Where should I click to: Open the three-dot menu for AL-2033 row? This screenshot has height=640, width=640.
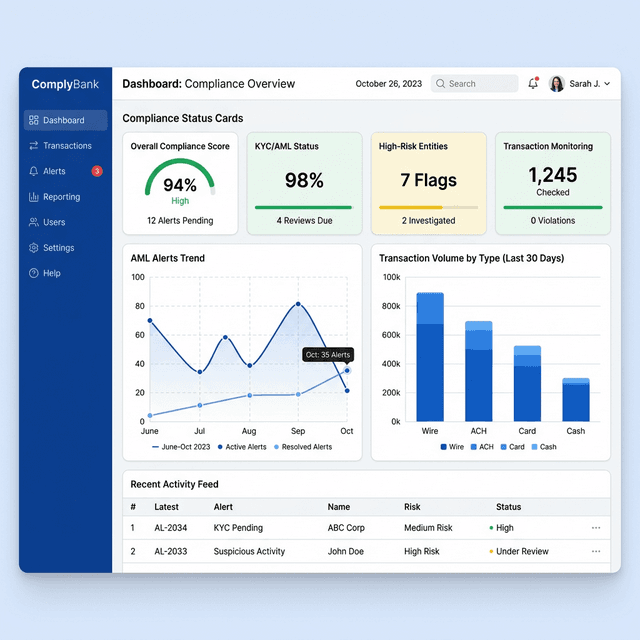point(596,551)
